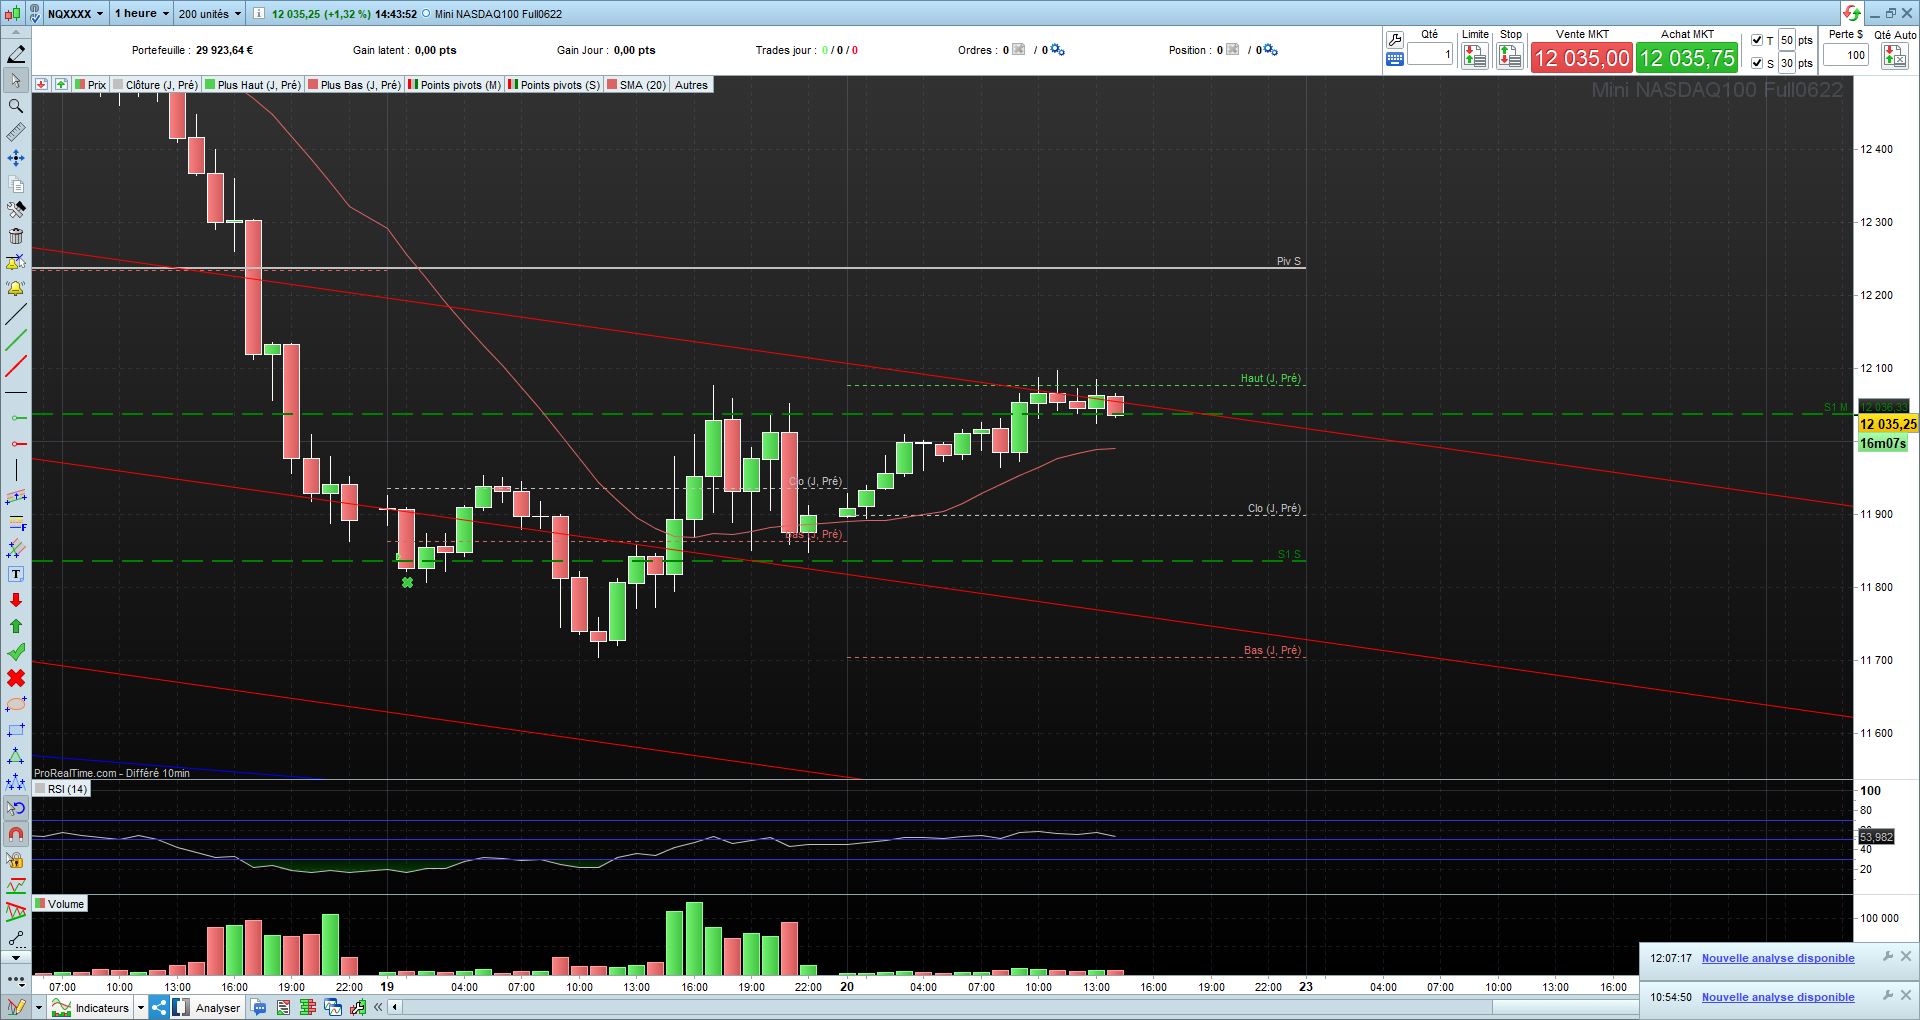Select the pencil drawing tool
The width and height of the screenshot is (1920, 1020).
pos(16,54)
